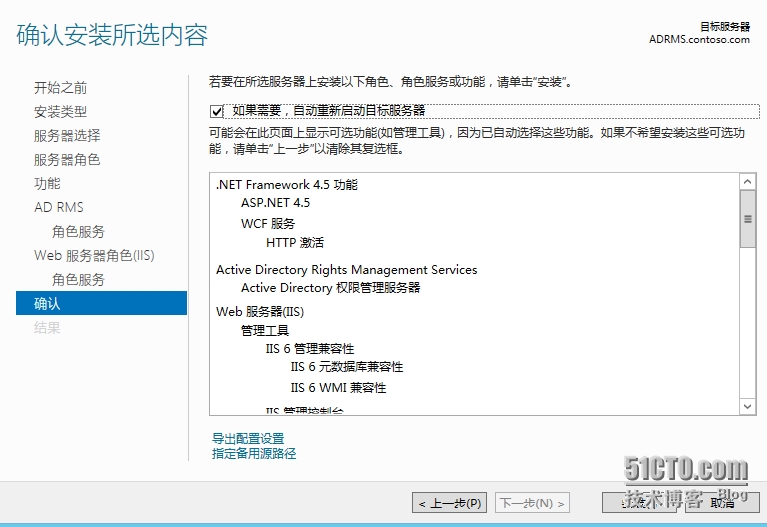Click the list's vertical scrollbar thumb

tap(747, 219)
